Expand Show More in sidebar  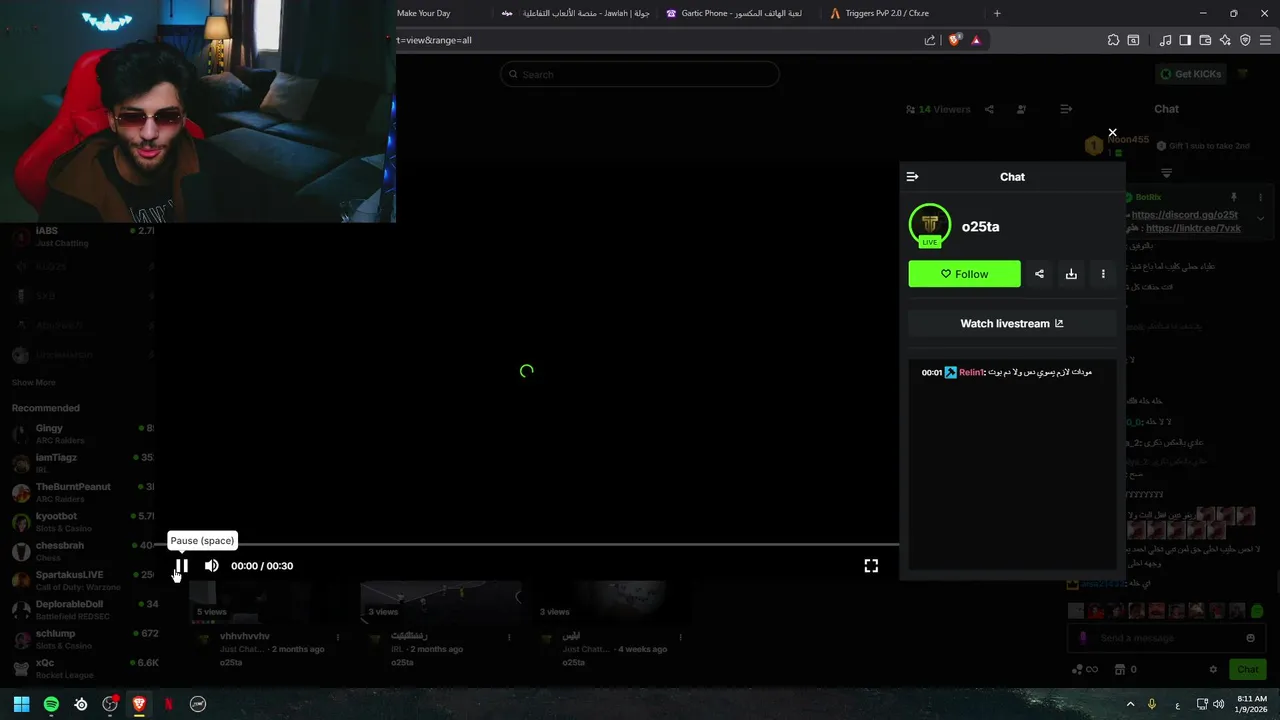point(33,382)
